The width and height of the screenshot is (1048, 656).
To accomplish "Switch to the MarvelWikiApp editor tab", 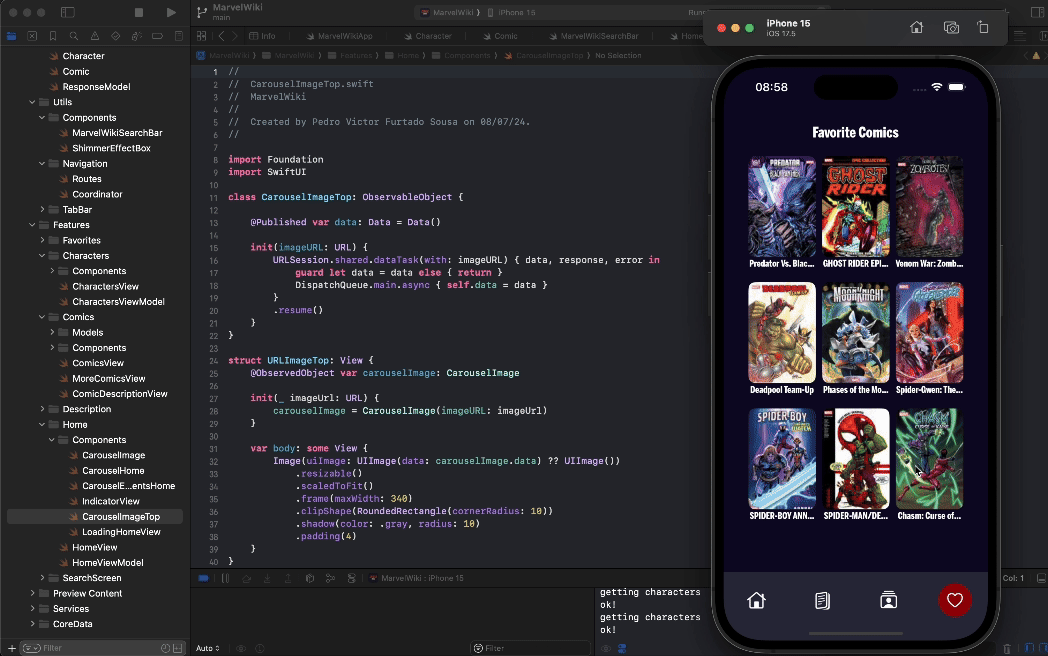I will click(340, 36).
